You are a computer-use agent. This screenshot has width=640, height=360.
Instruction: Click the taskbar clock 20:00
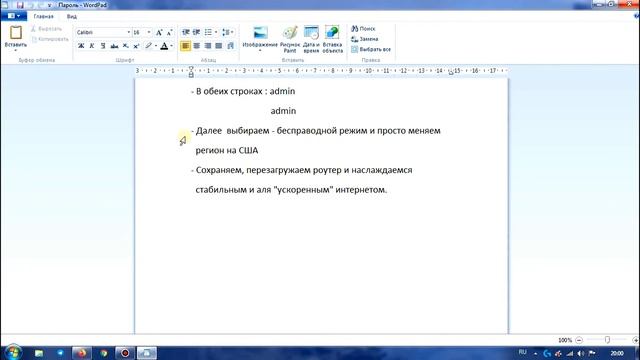pos(617,353)
